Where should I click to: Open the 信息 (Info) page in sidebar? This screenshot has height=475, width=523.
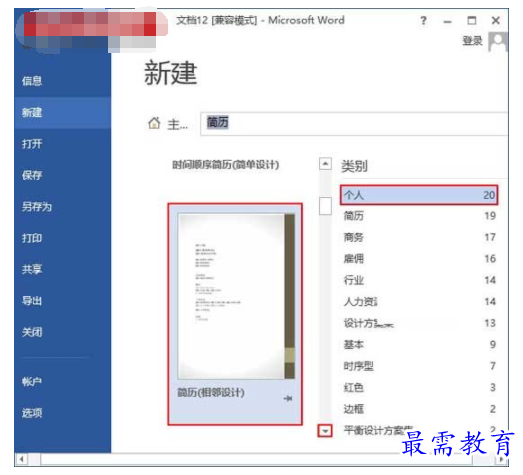(x=32, y=81)
